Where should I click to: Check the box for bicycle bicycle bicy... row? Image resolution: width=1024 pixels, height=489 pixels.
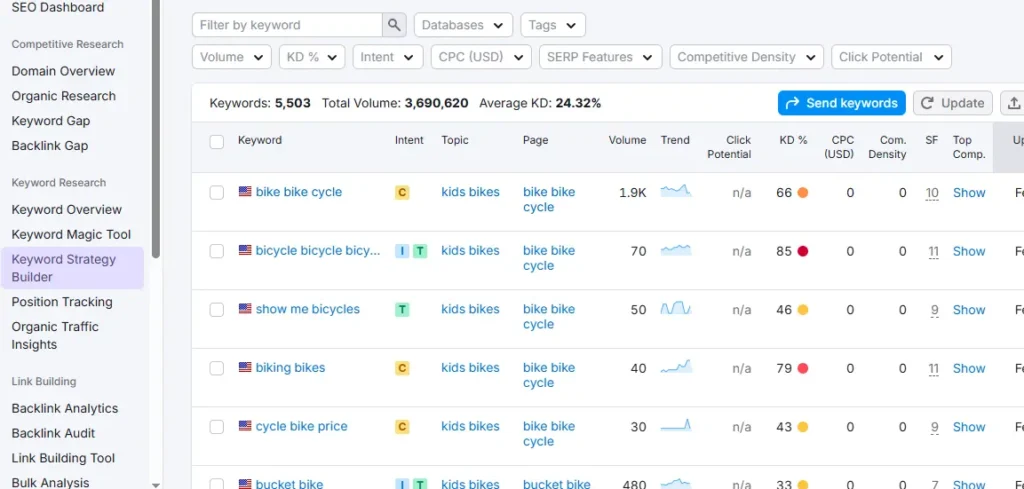217,251
